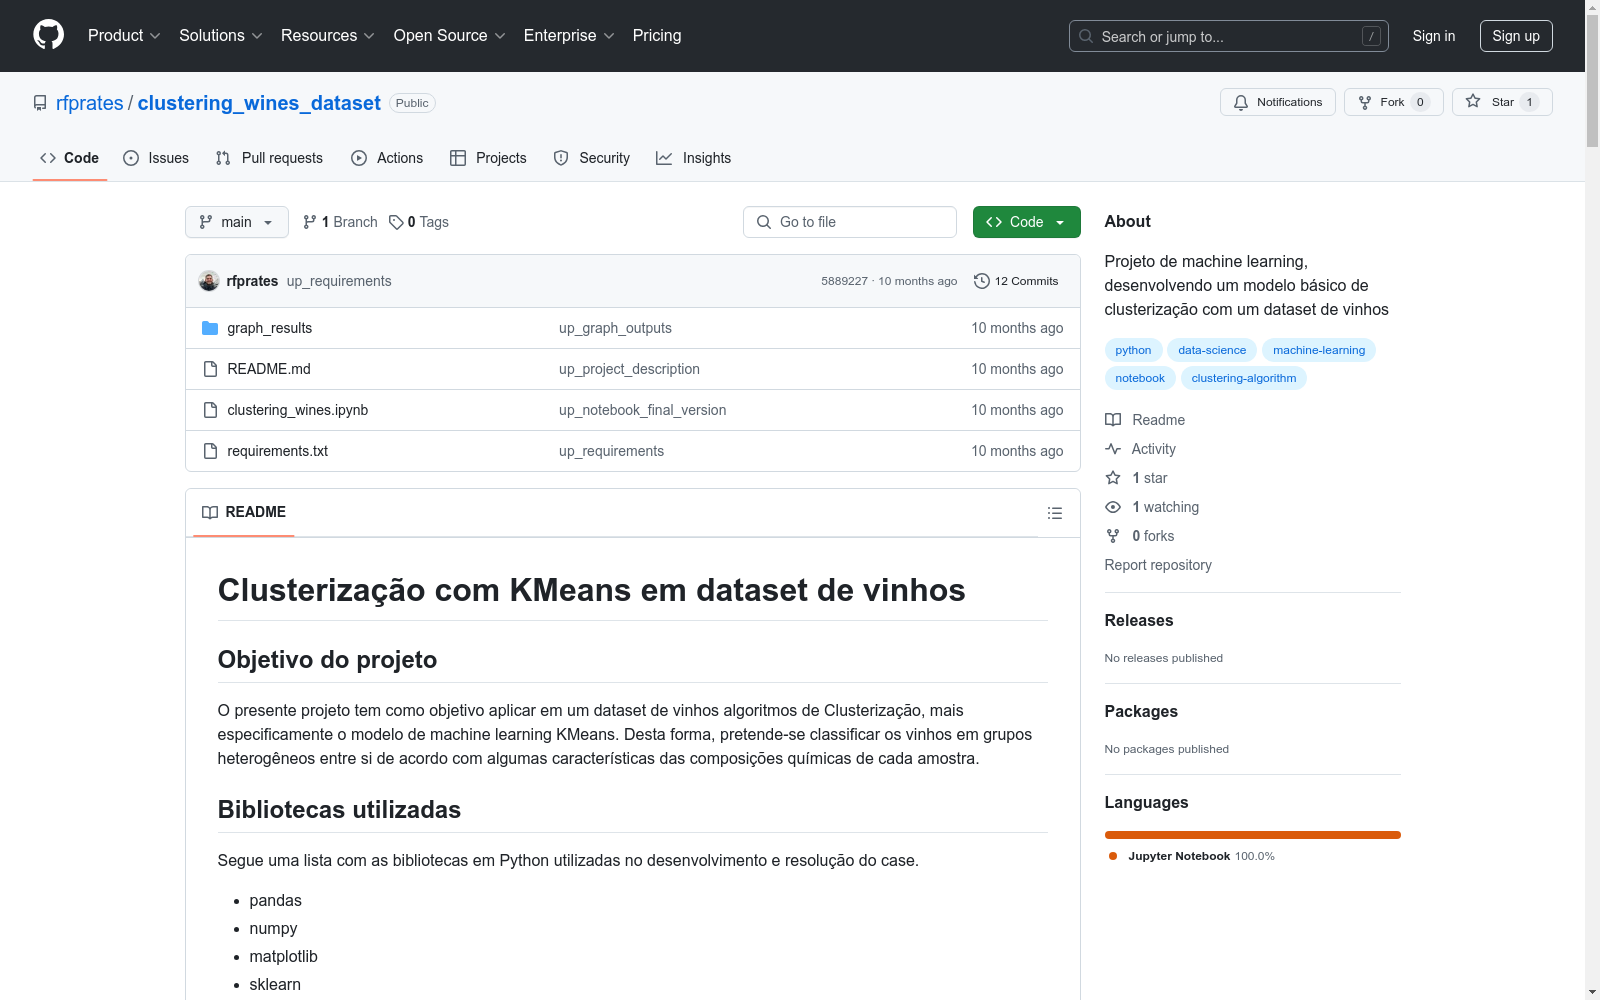Click Report repository link
This screenshot has height=1000, width=1600.
[x=1158, y=565]
